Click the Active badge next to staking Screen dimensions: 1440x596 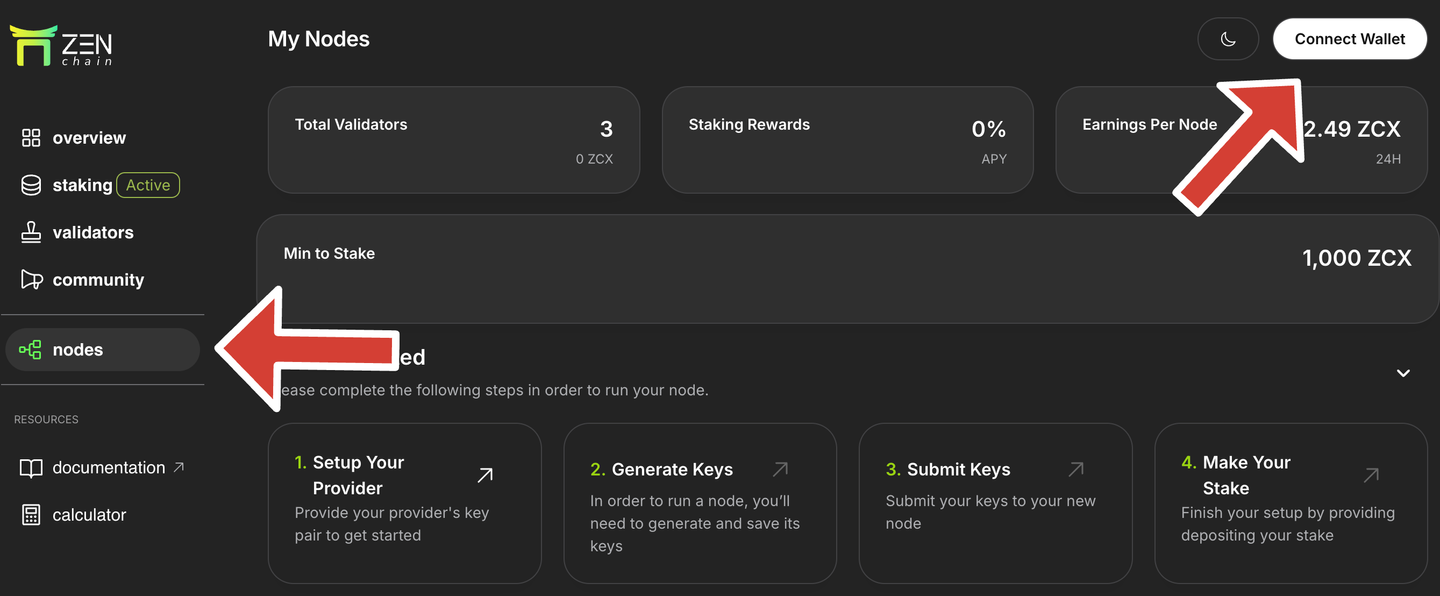(148, 184)
